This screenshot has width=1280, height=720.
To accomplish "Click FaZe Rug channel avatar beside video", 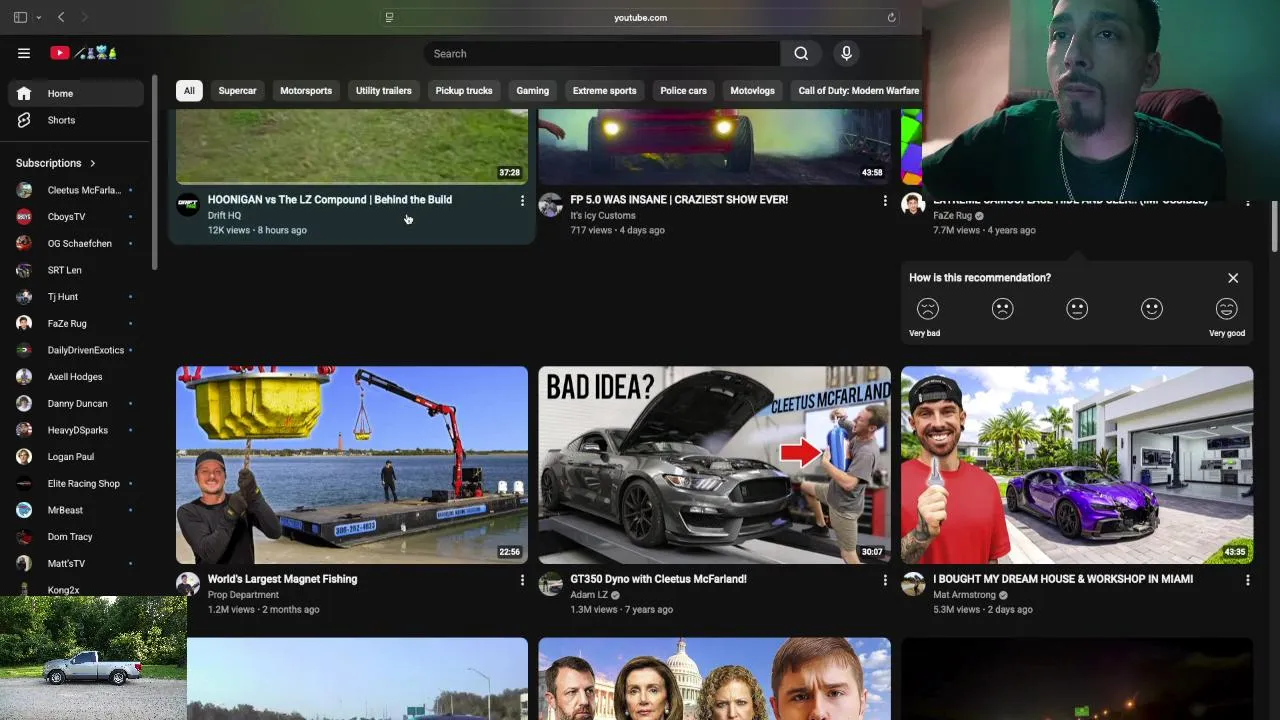I will click(913, 205).
